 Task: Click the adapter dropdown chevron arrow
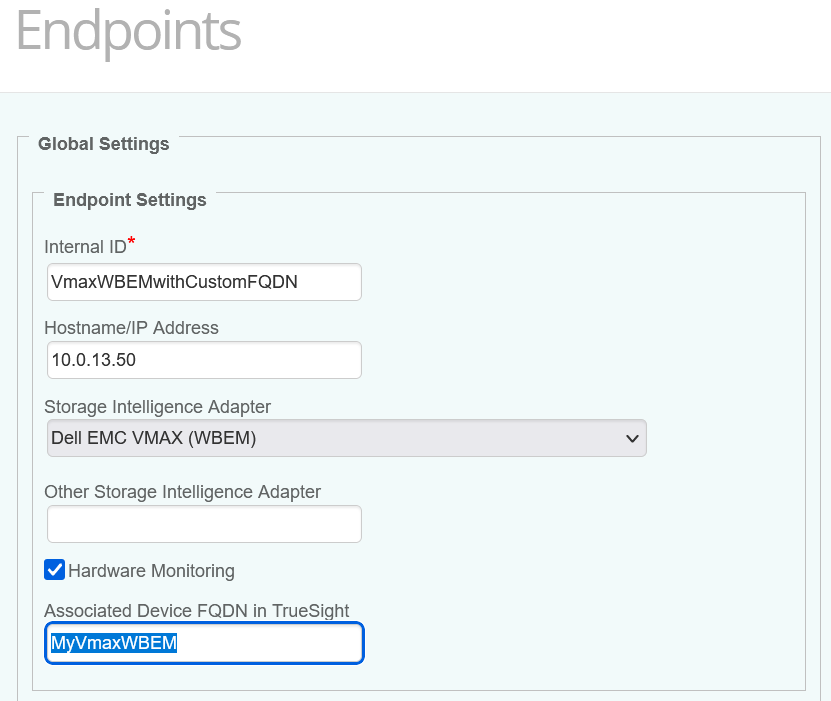pyautogui.click(x=631, y=438)
